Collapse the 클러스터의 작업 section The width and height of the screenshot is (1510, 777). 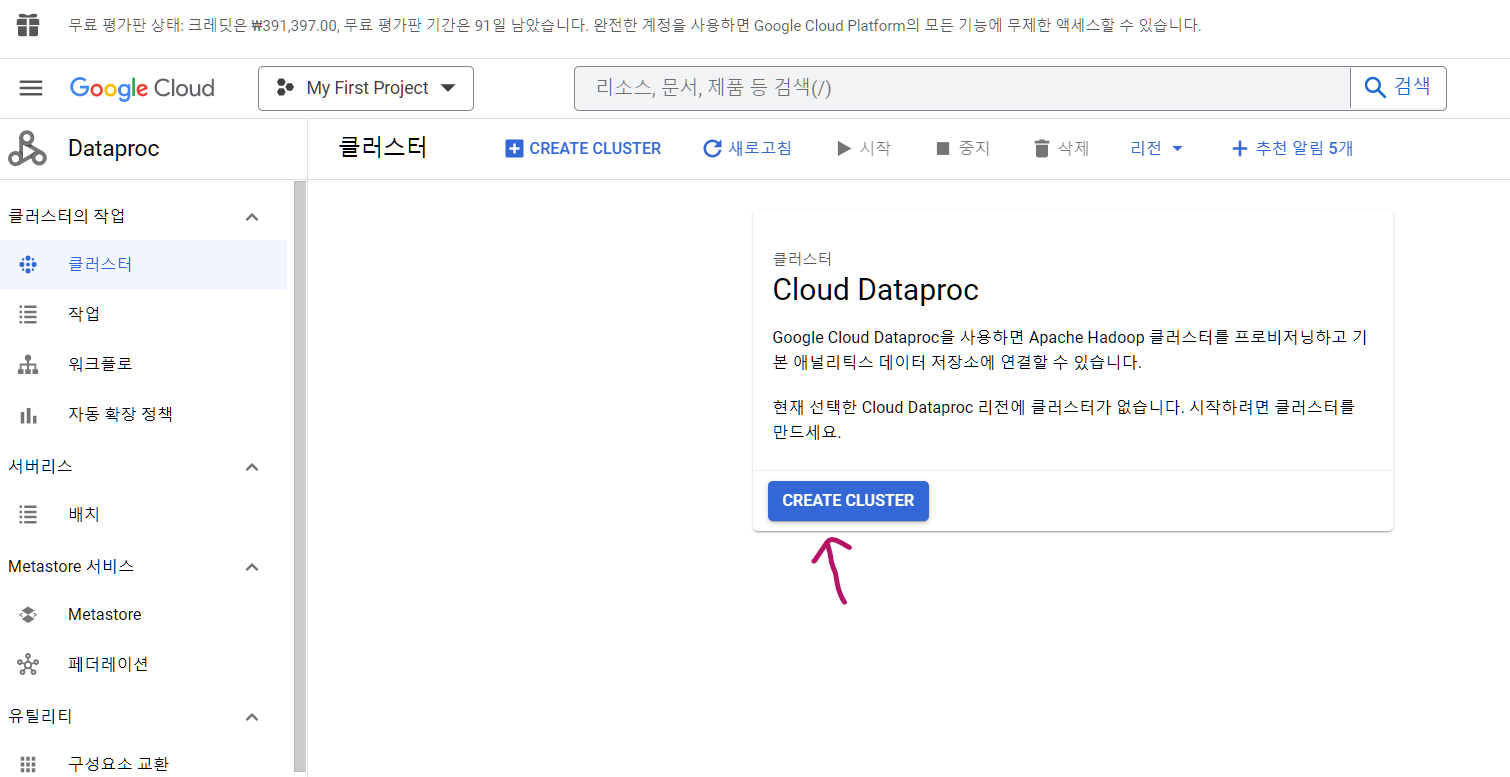click(252, 217)
